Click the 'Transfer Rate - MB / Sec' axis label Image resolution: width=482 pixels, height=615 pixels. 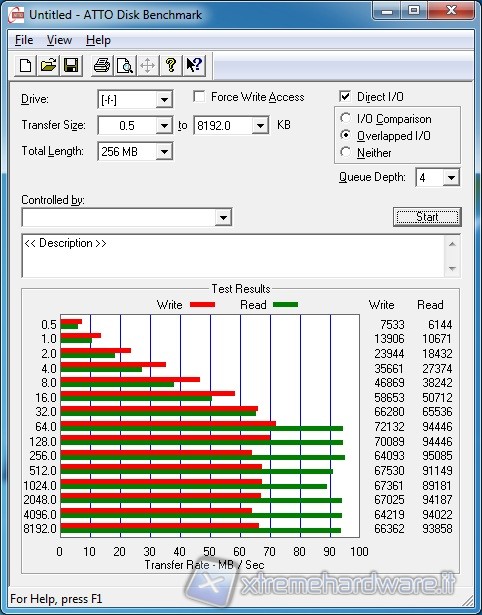point(204,565)
